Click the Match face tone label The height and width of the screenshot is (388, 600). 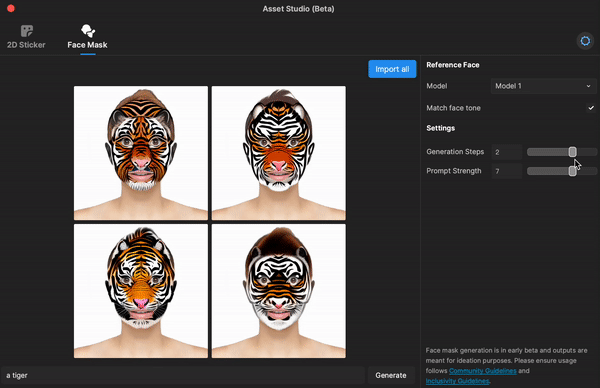coord(453,108)
